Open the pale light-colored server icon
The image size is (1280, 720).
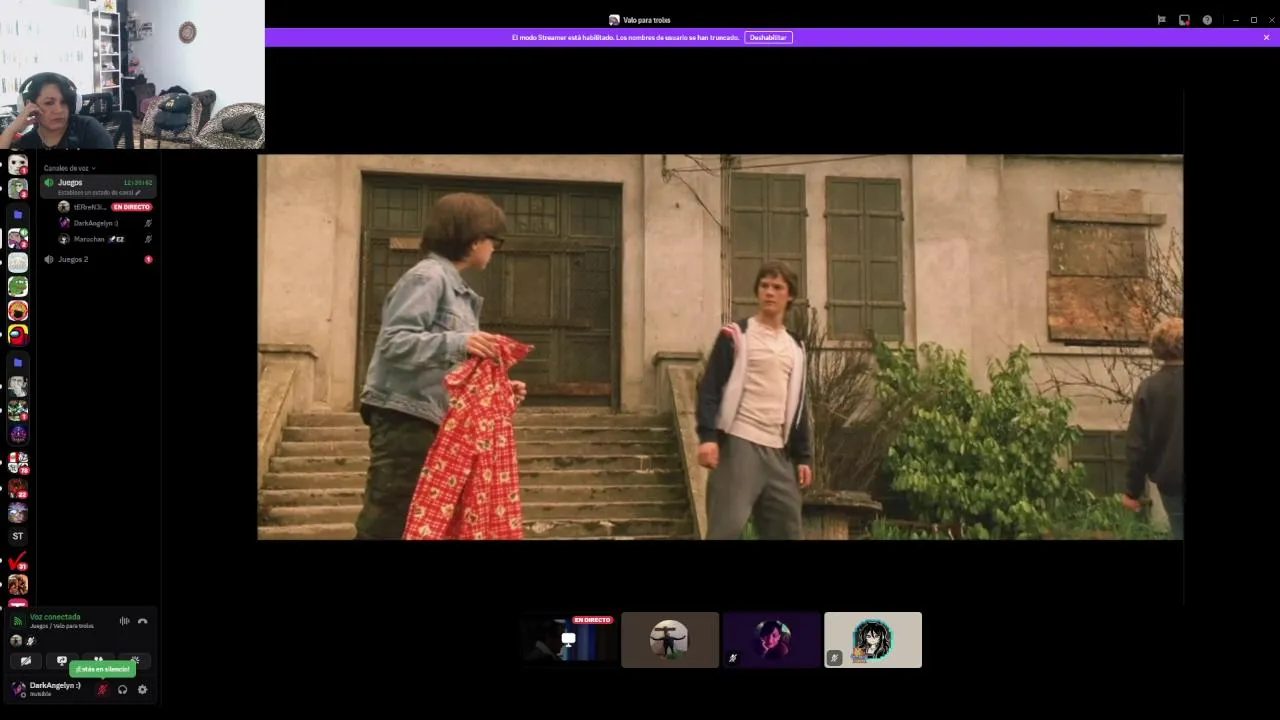18,262
